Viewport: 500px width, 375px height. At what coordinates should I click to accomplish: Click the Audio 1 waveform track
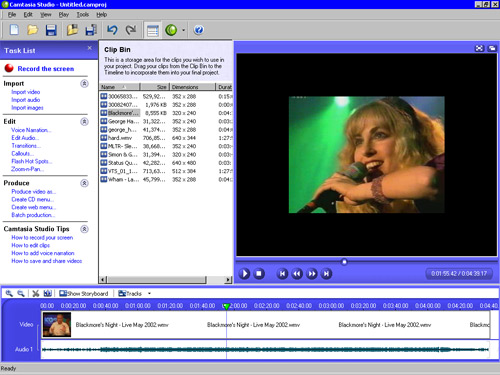265,349
